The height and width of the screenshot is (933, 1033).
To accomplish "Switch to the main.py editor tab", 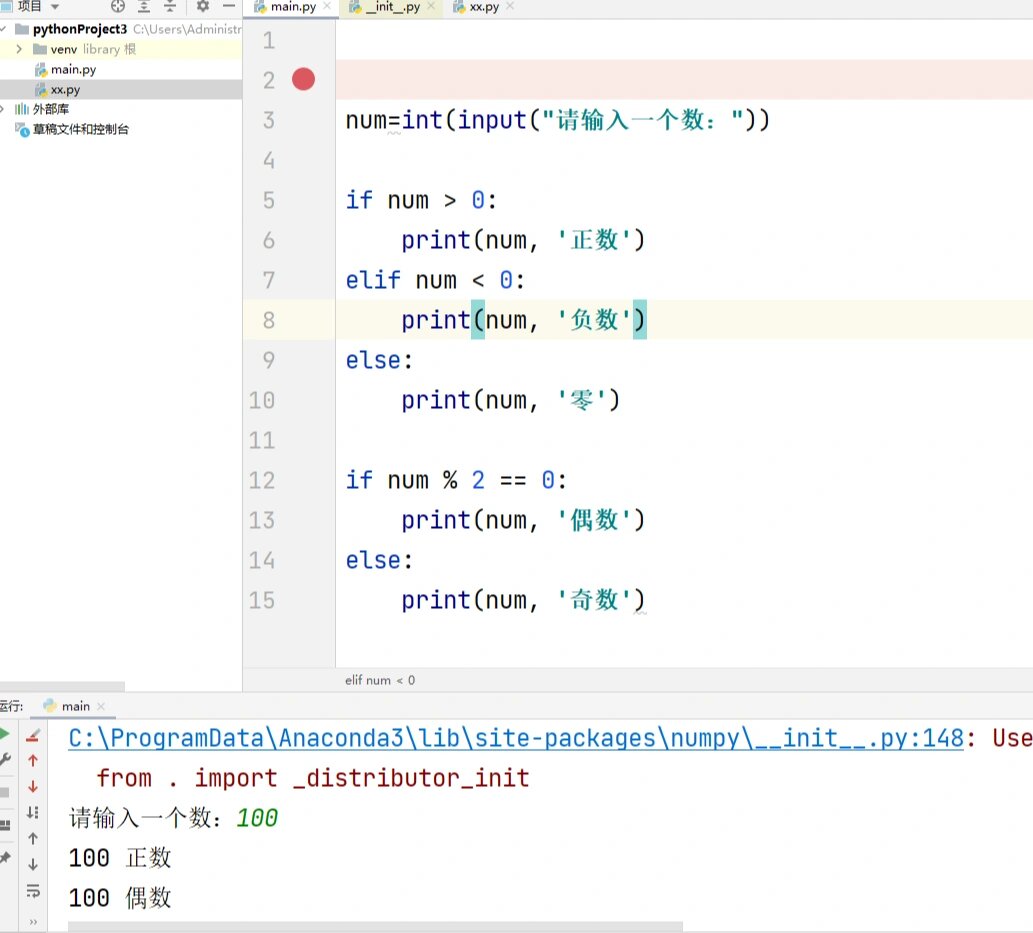I will click(293, 7).
